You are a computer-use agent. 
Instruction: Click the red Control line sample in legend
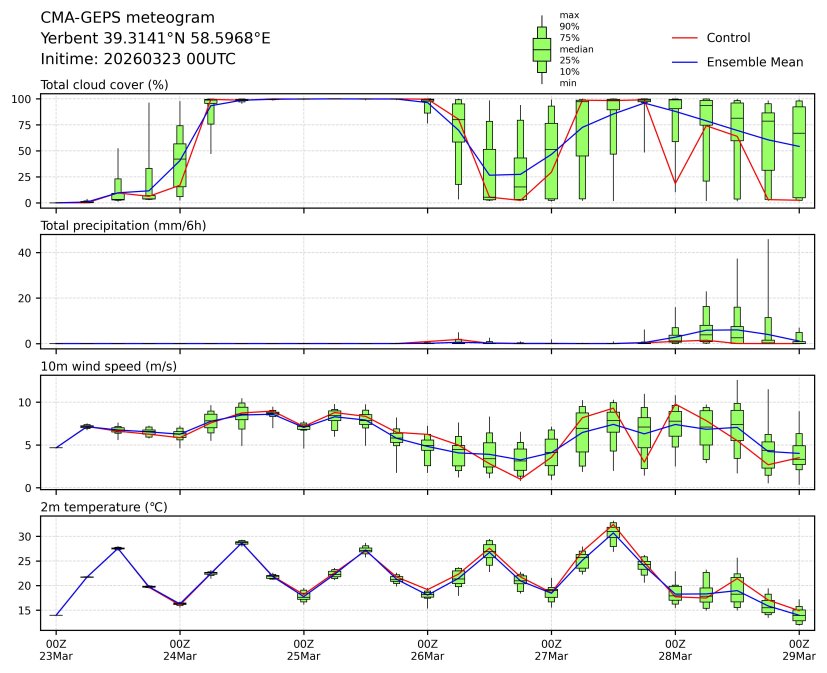pos(682,38)
